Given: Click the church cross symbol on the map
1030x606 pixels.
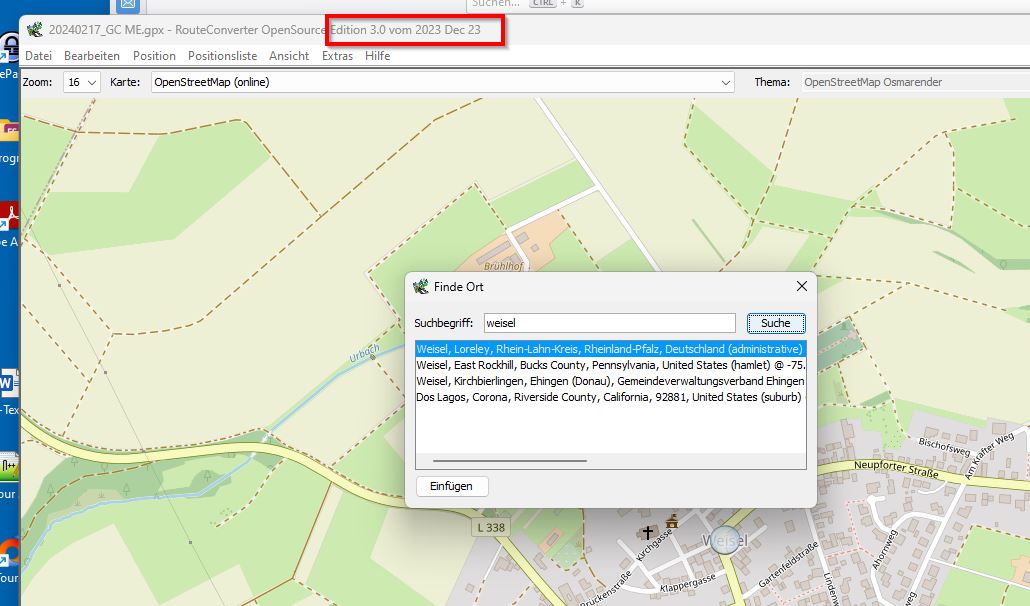Looking at the screenshot, I should pos(648,533).
